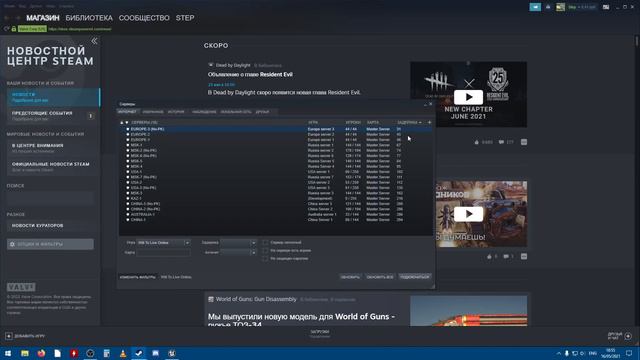Open more options on the Dead by Daylight post
The image size is (640, 360).
tap(524, 142)
